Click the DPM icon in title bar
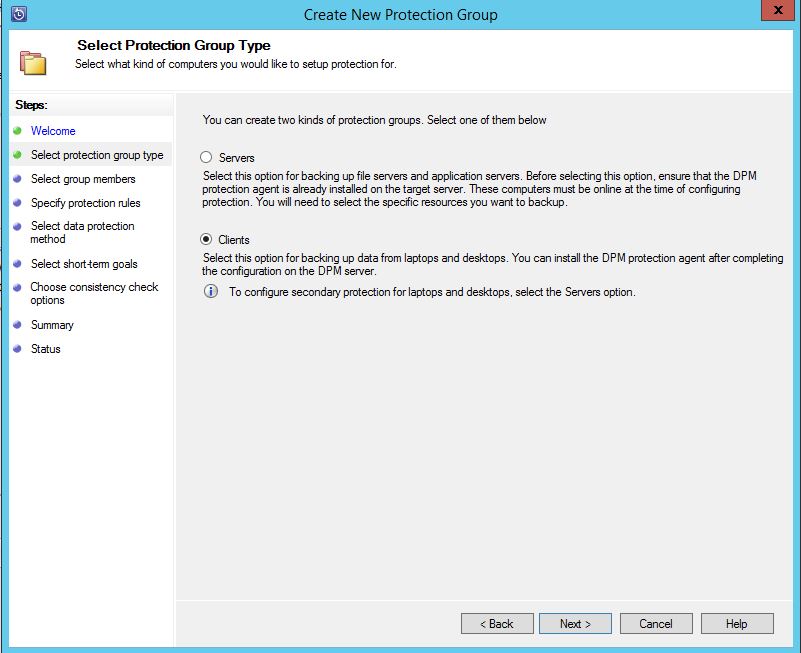 tap(17, 14)
